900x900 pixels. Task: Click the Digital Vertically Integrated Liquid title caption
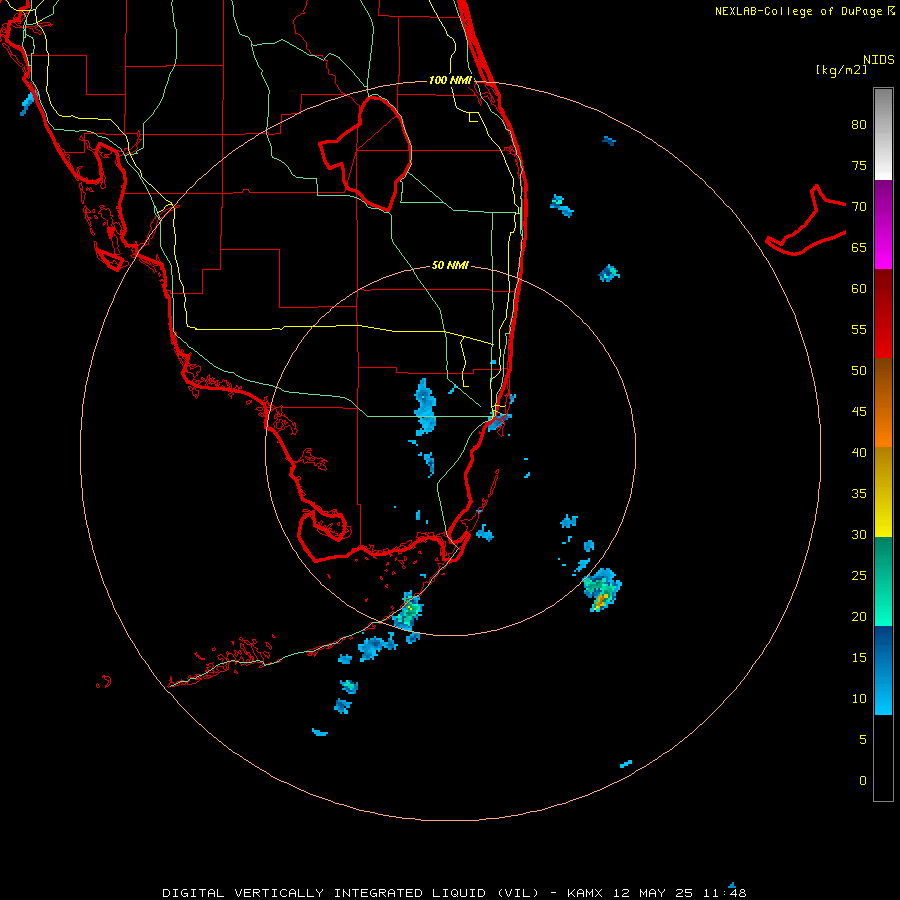point(351,893)
